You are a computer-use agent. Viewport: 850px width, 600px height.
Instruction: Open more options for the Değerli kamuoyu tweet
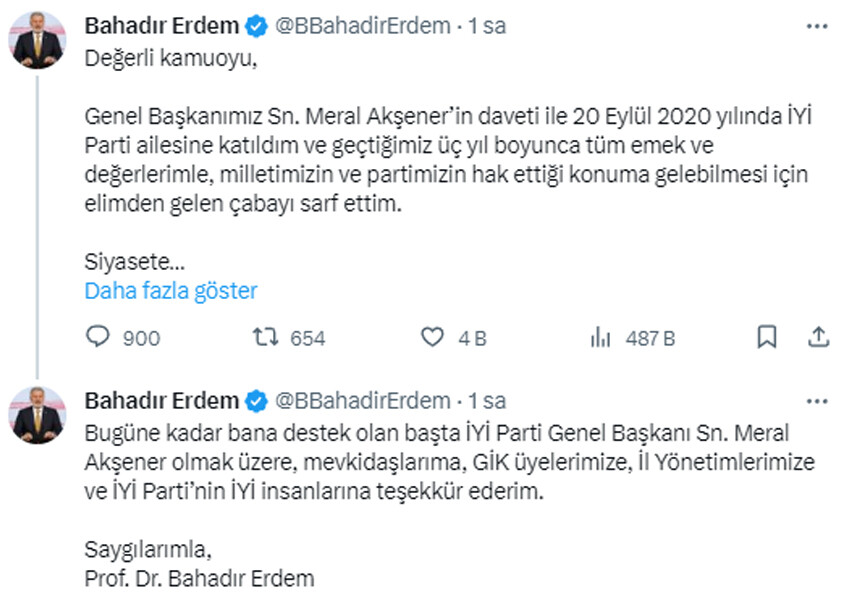[816, 26]
